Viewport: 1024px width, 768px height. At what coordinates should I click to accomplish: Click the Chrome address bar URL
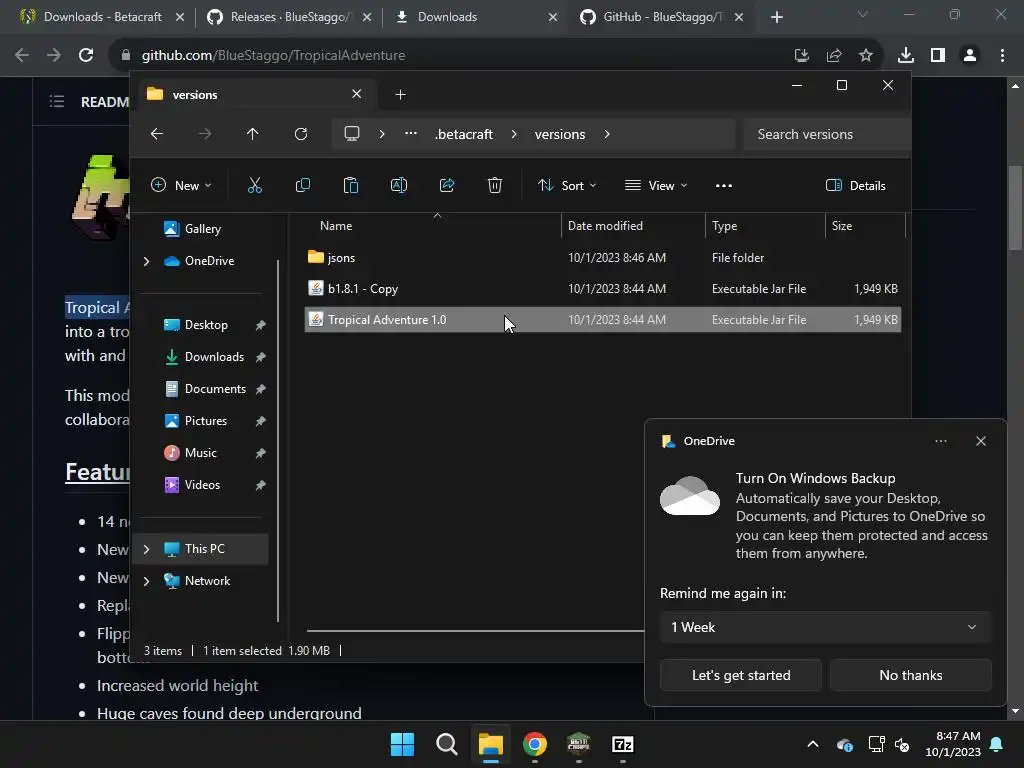tap(274, 55)
